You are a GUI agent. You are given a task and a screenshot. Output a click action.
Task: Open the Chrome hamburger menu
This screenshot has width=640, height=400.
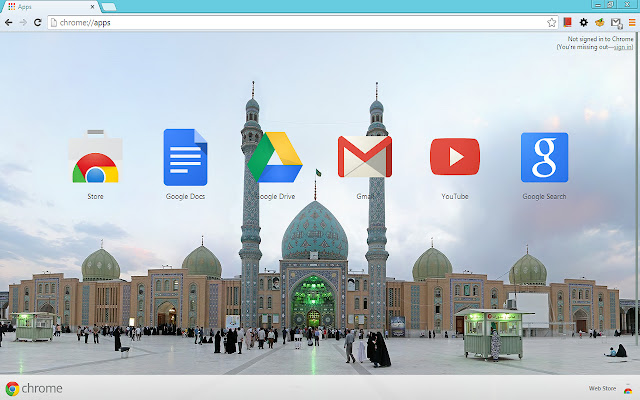coord(630,21)
